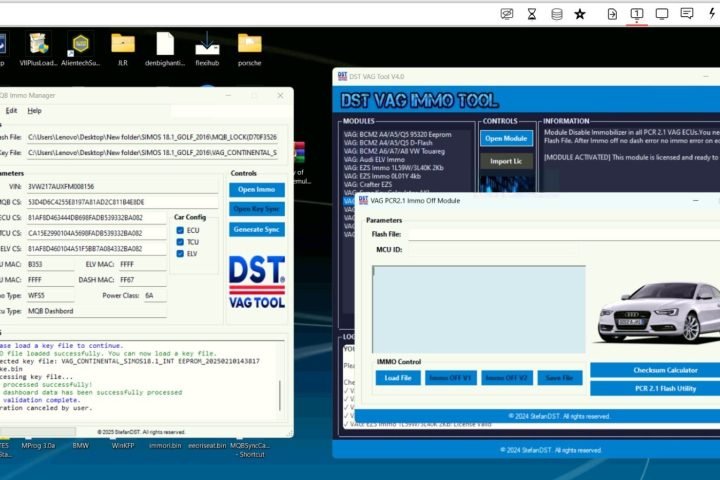The height and width of the screenshot is (480, 720).
Task: Open the VIIPlusLoad desktop icon
Action: click(39, 47)
